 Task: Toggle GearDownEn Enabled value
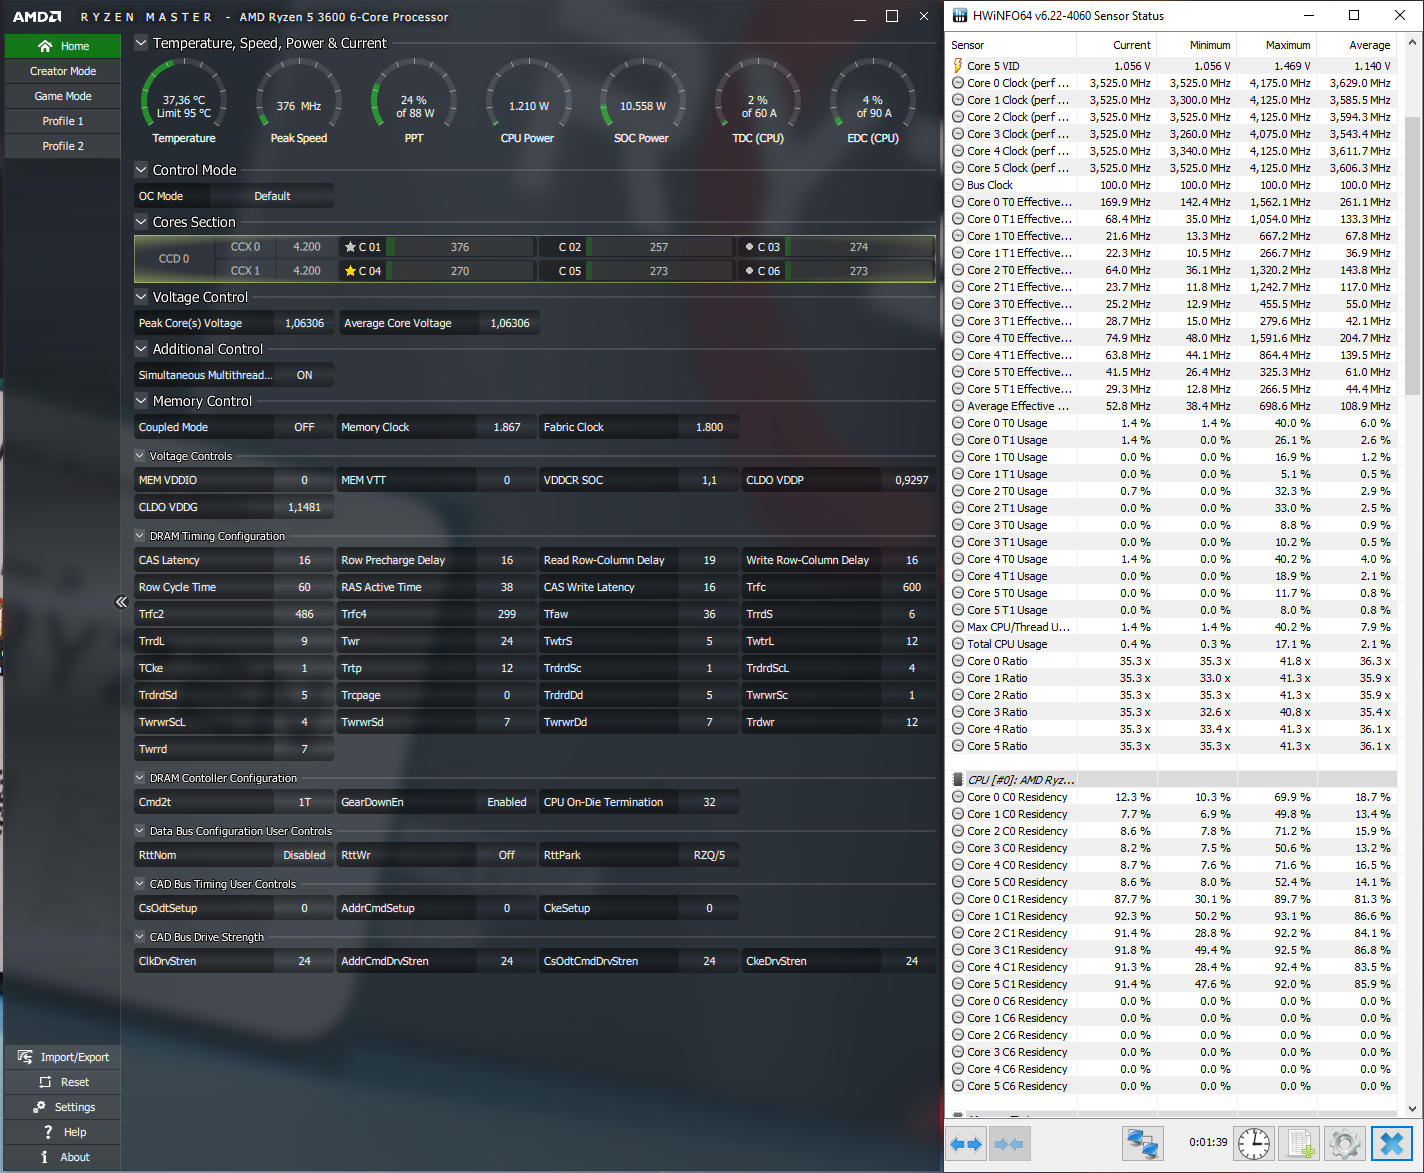click(507, 802)
